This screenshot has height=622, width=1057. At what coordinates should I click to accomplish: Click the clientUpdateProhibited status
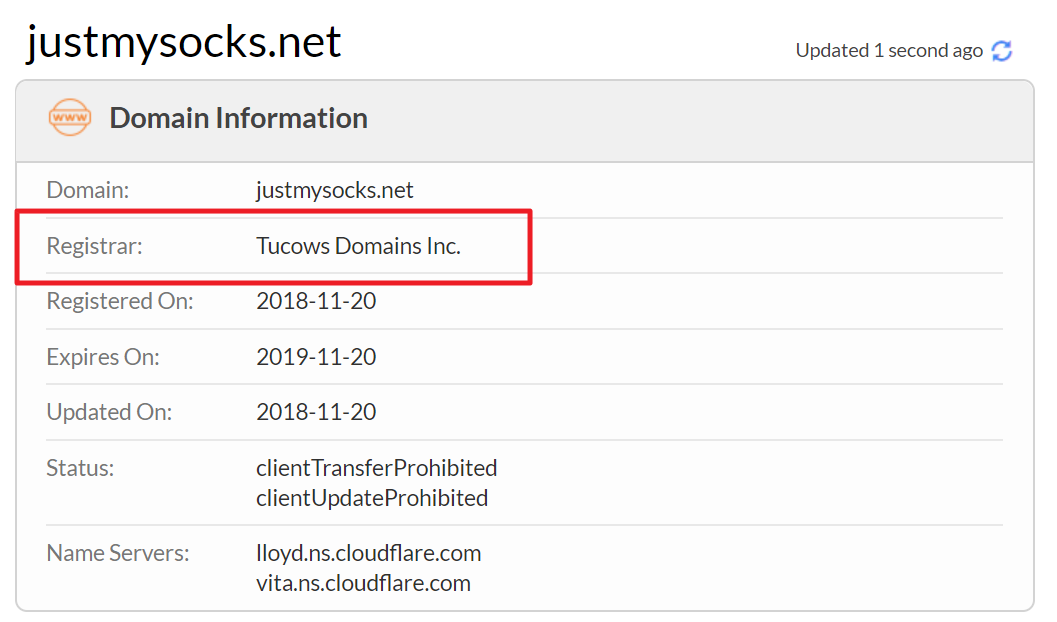372,498
